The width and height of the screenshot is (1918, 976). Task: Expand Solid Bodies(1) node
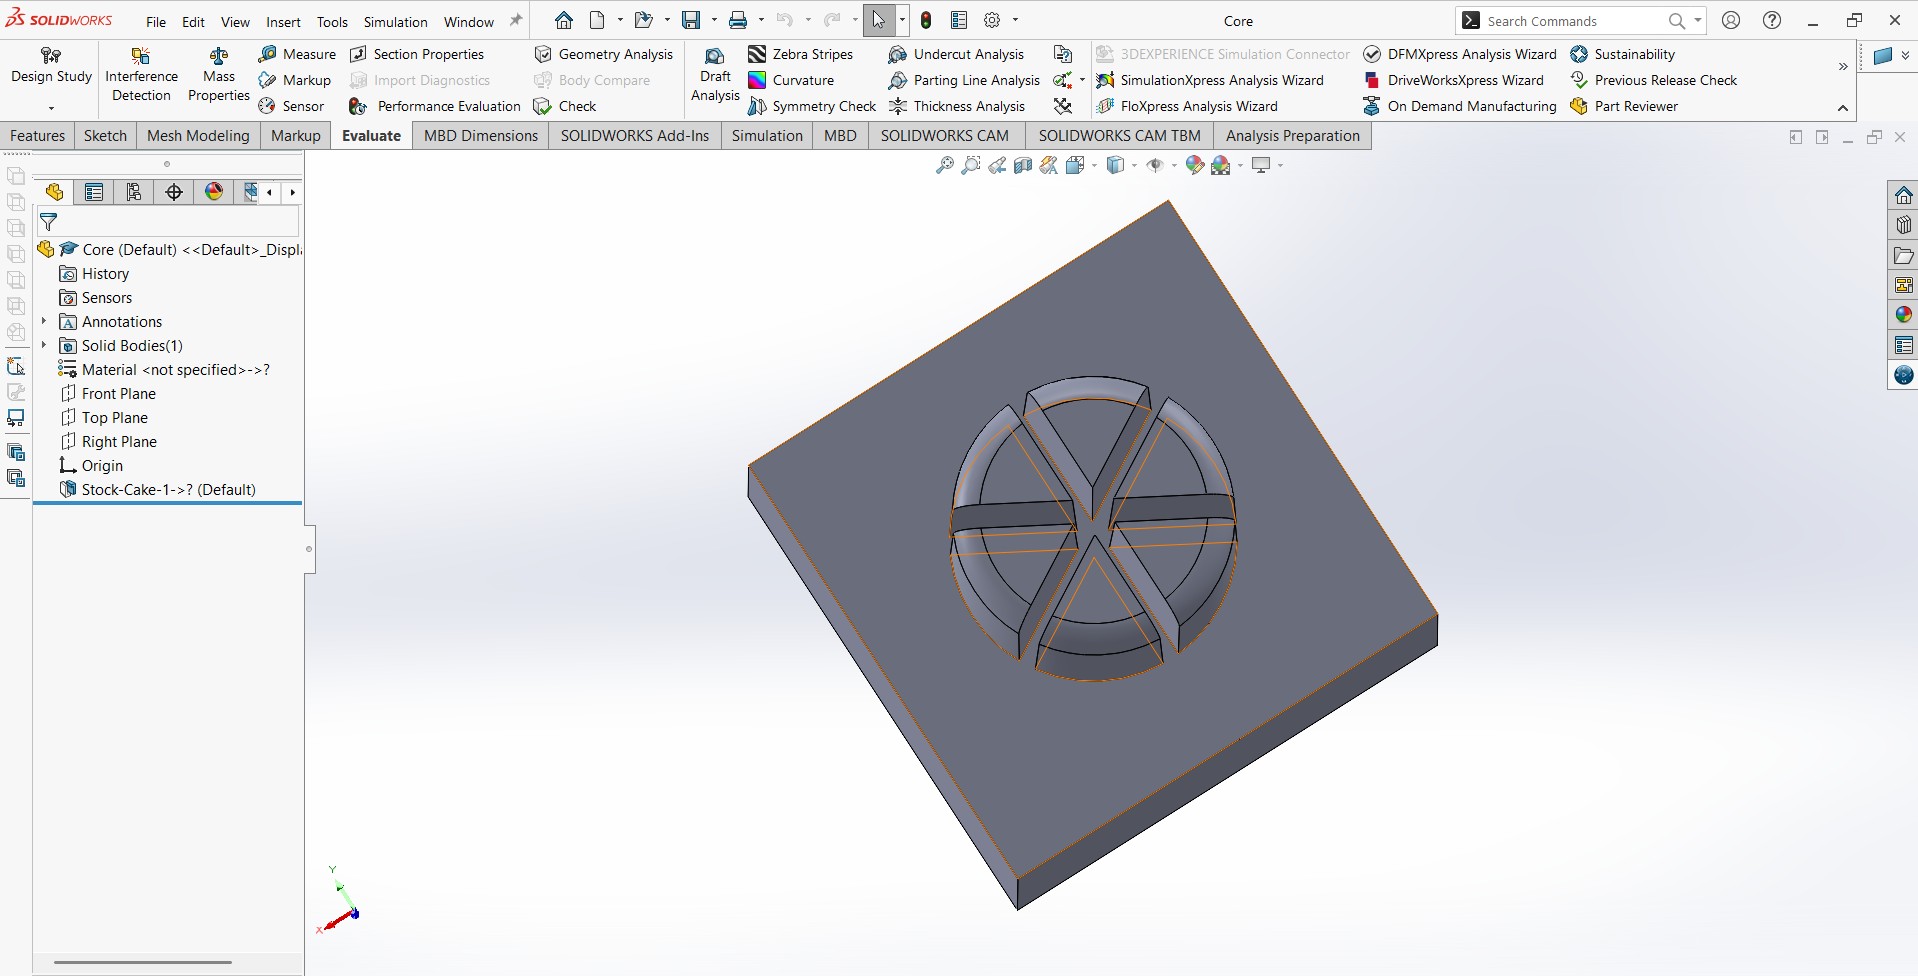pyautogui.click(x=44, y=345)
